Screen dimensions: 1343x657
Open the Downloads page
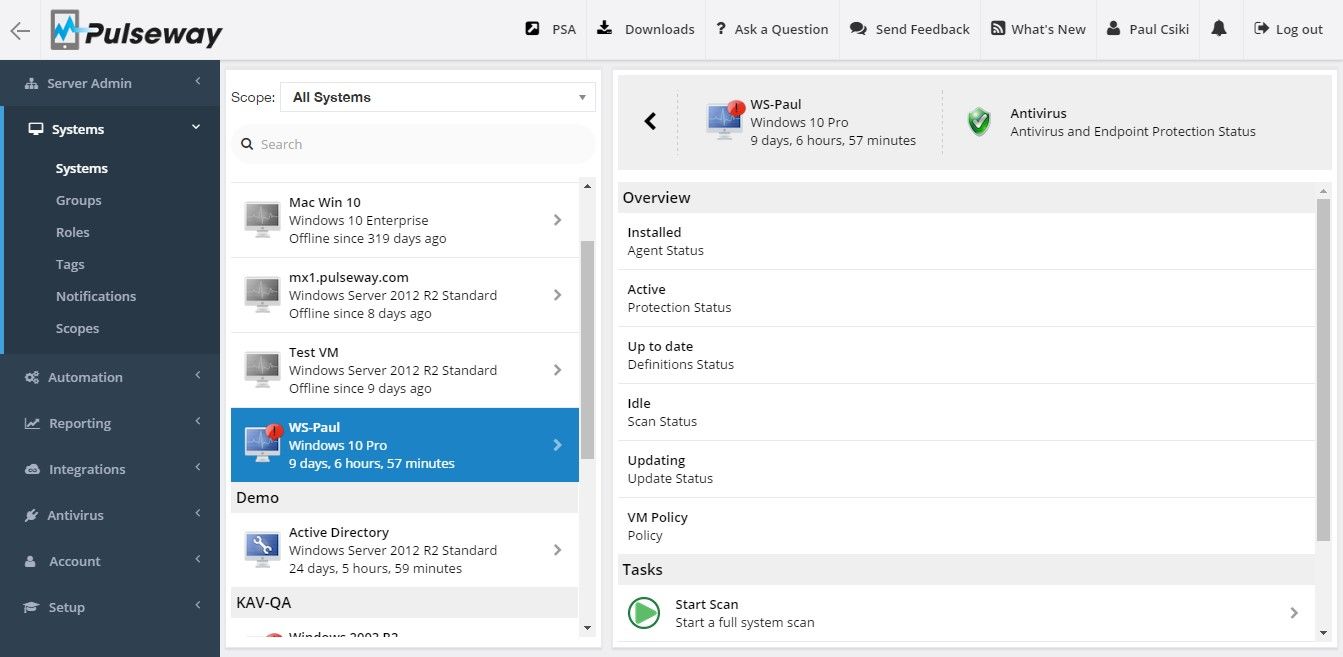coord(646,29)
